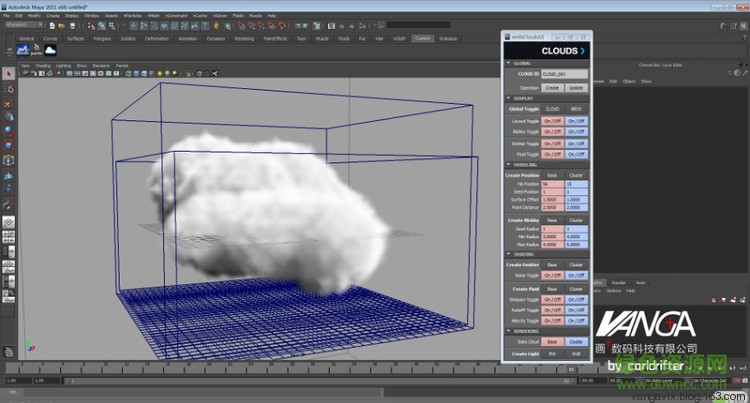Click the CLOUDS header arrow icon
The width and height of the screenshot is (750, 403).
point(582,49)
